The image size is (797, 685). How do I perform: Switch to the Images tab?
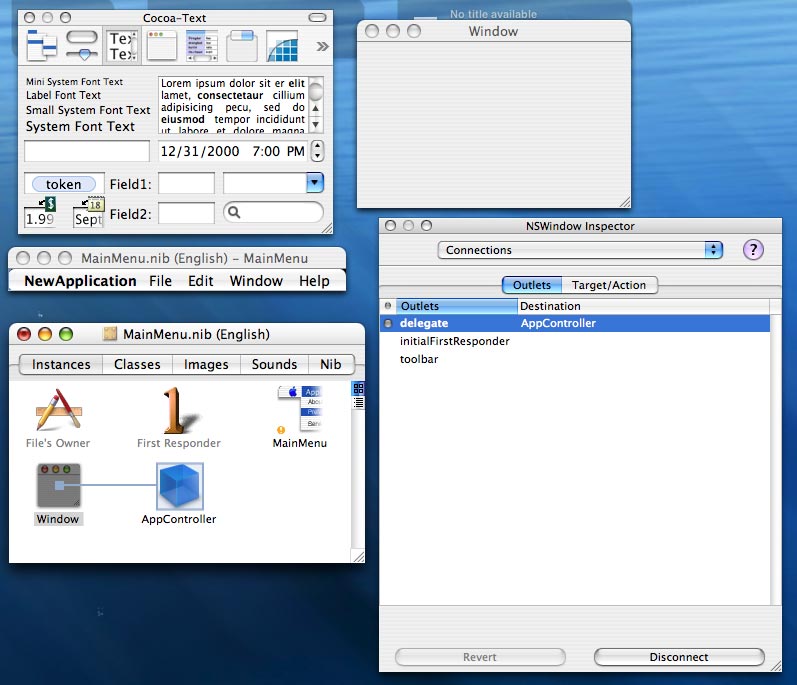point(206,364)
